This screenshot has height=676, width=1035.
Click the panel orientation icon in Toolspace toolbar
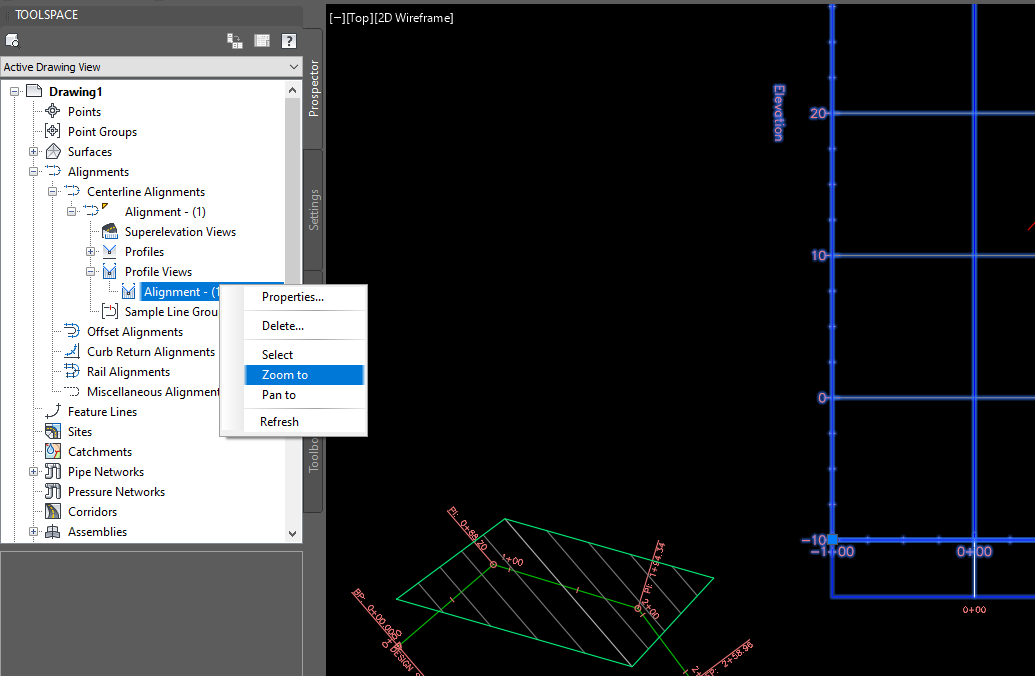[x=234, y=41]
